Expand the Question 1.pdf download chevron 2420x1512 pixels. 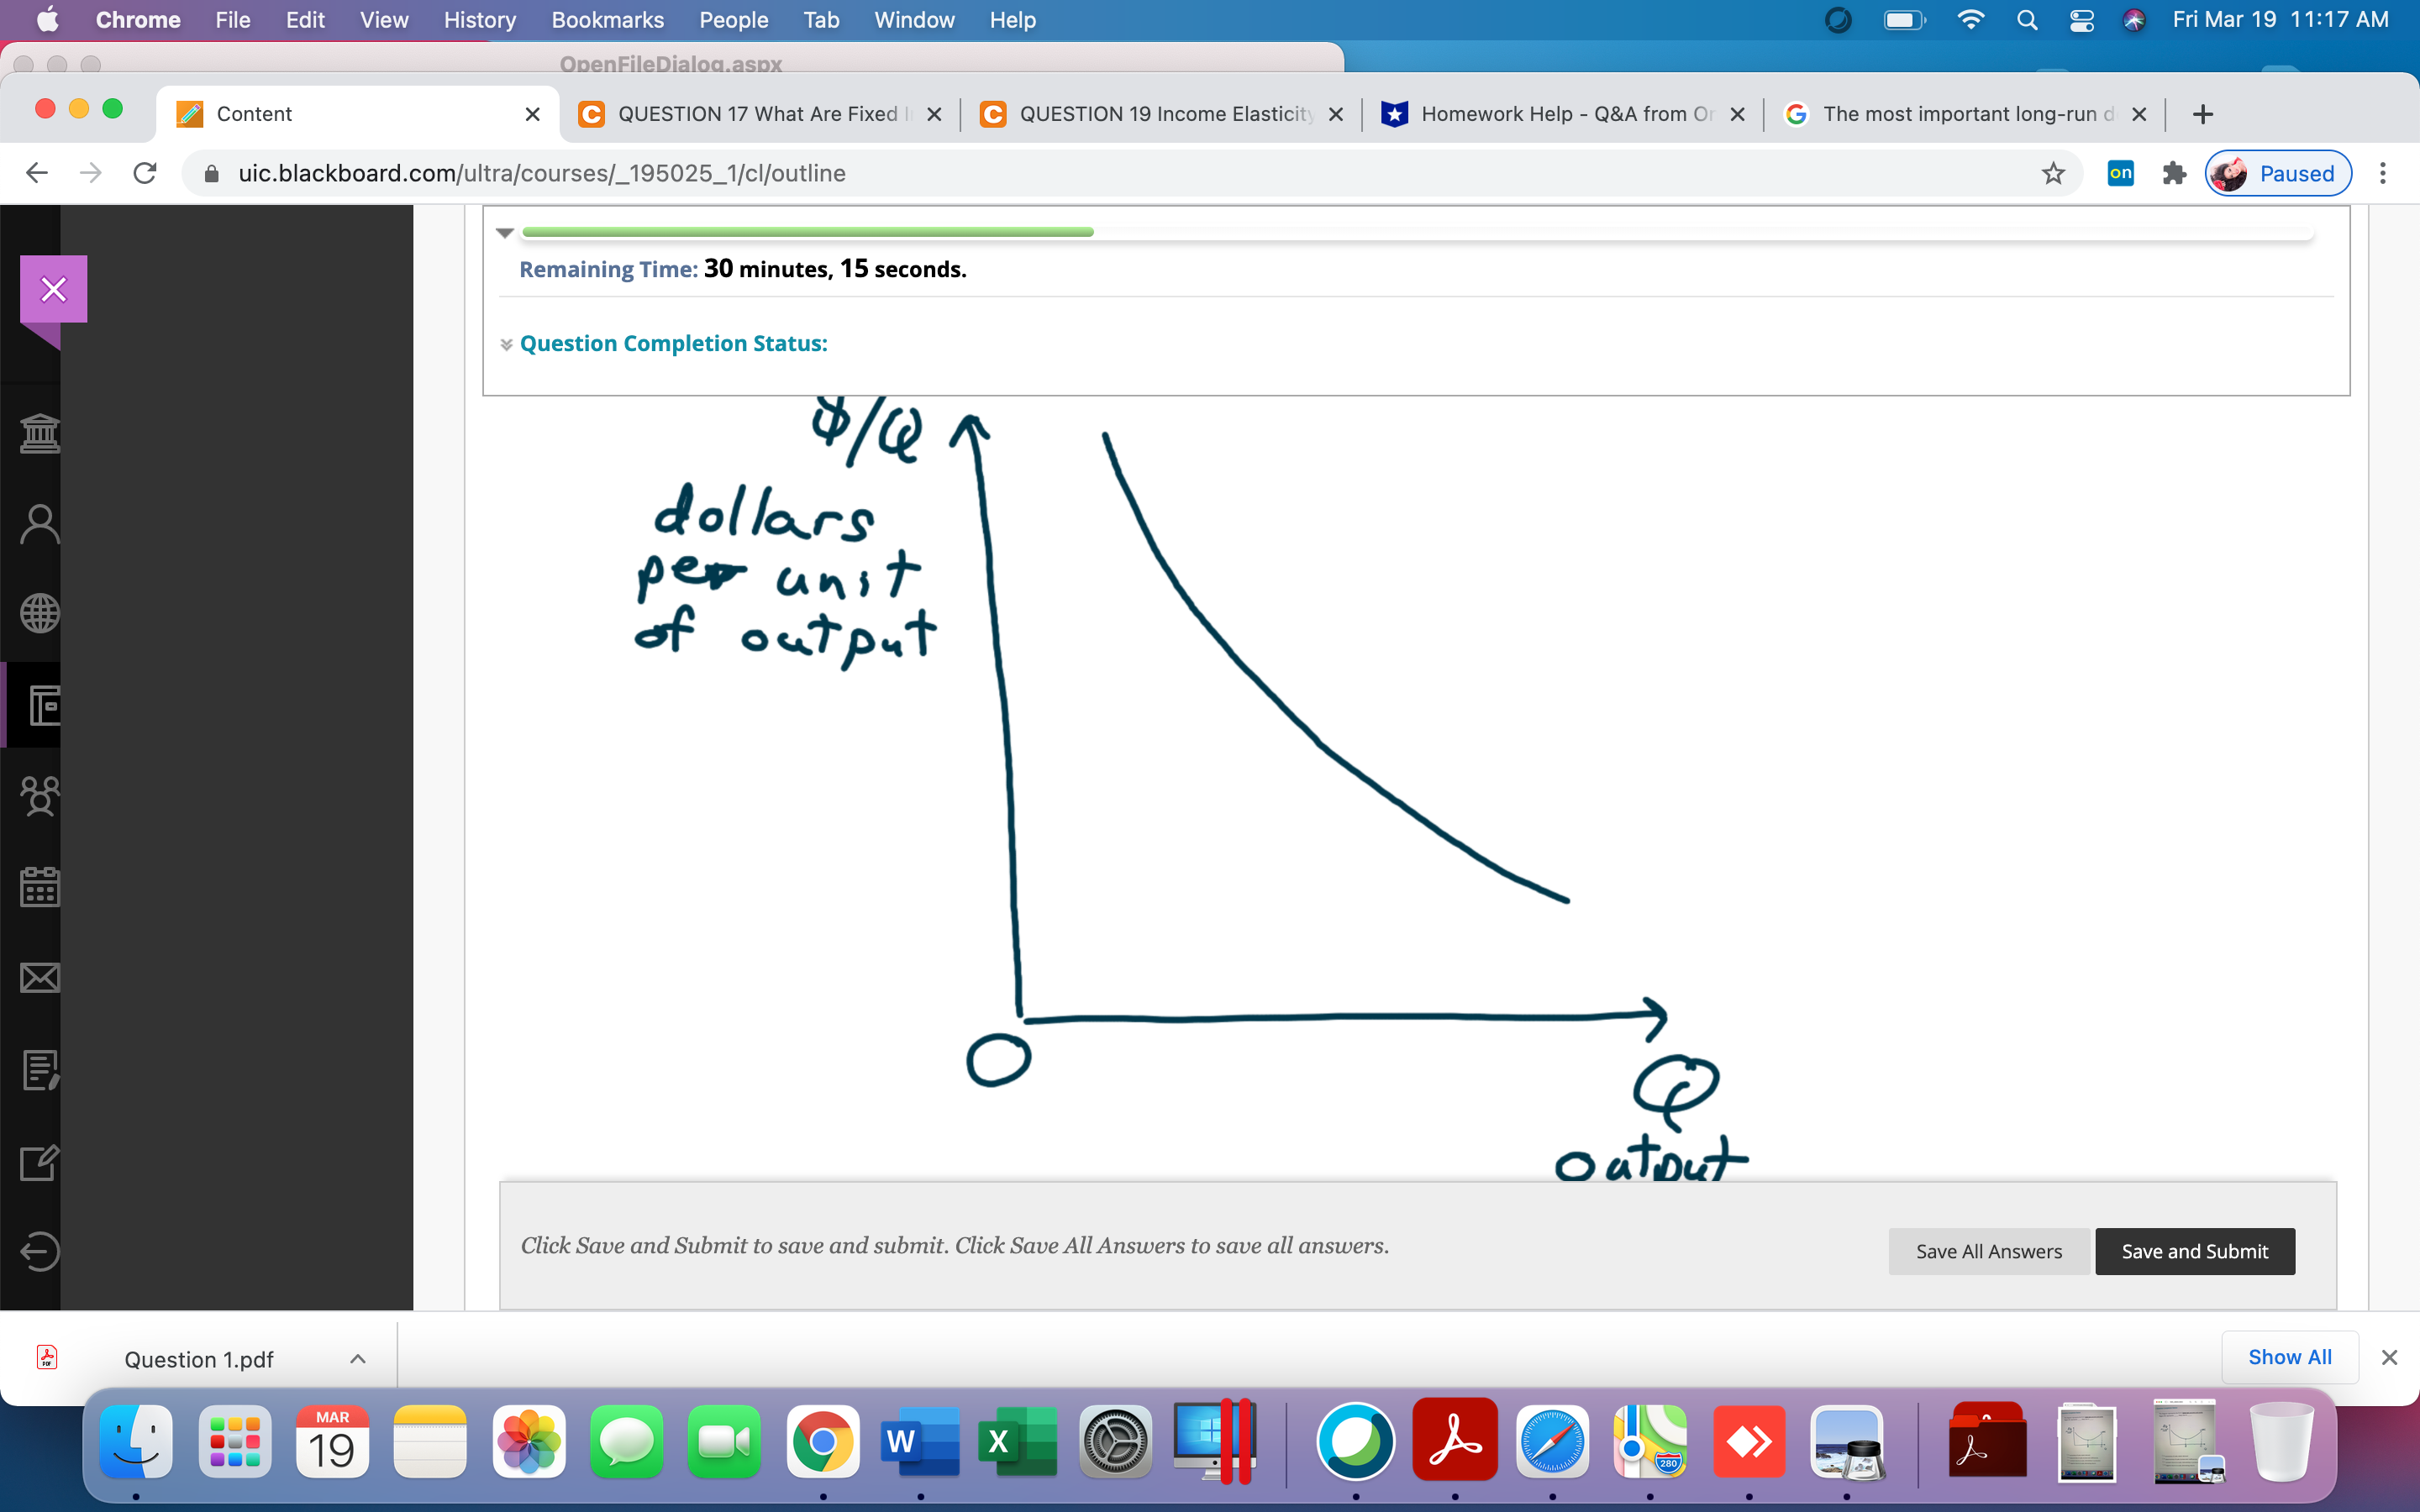click(359, 1359)
